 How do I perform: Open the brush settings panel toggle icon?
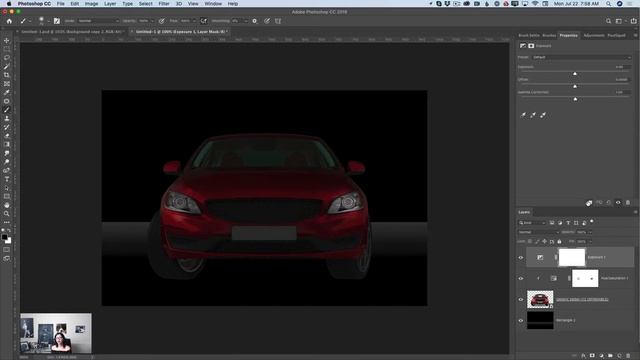(x=57, y=21)
